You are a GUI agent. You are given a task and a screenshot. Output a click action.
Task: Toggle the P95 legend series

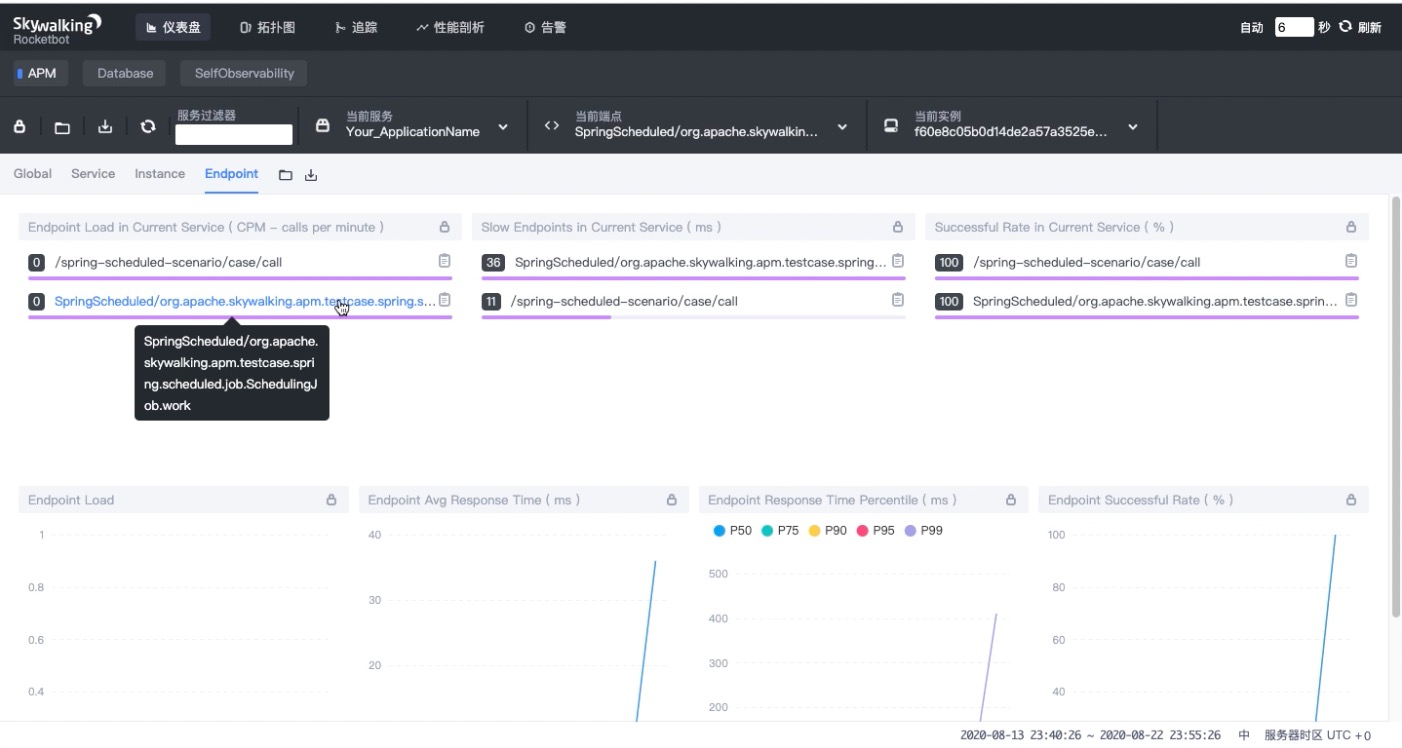[x=876, y=531]
